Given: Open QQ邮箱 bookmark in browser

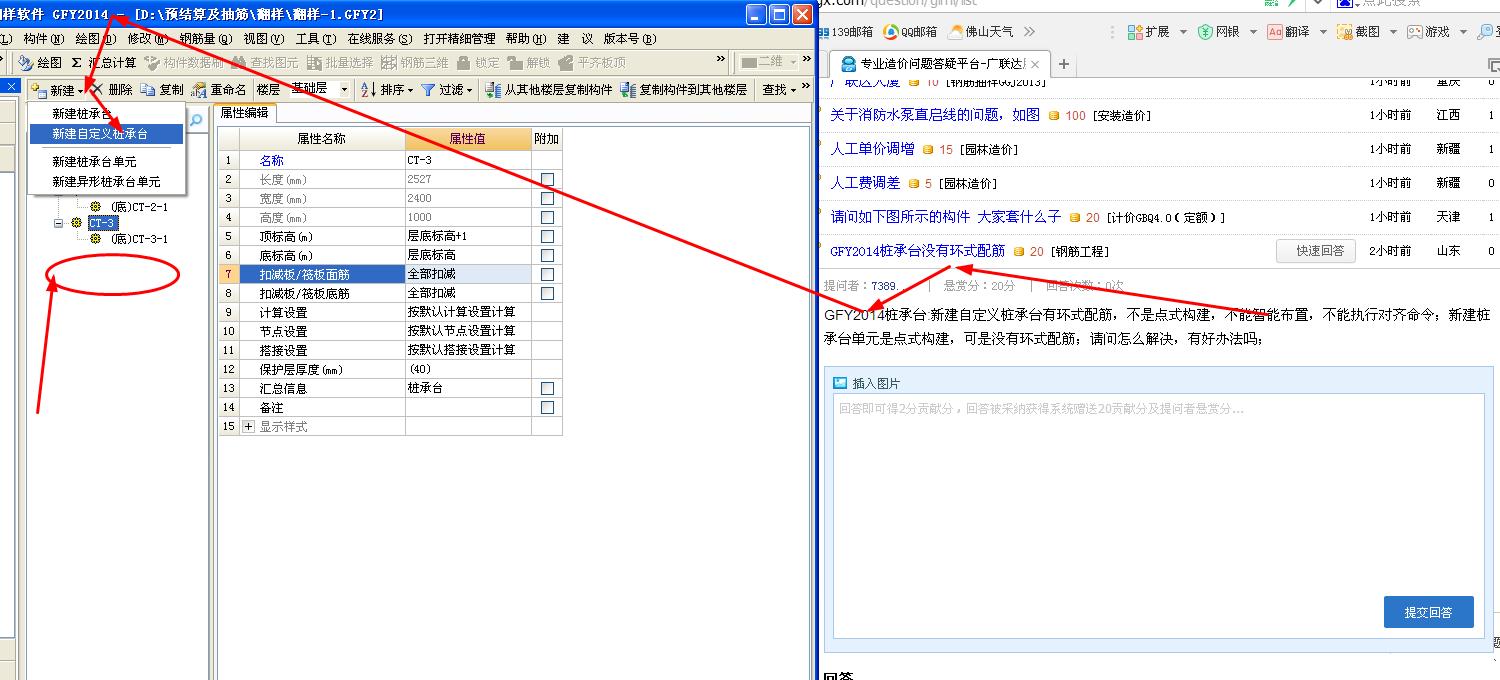Looking at the screenshot, I should coord(910,32).
